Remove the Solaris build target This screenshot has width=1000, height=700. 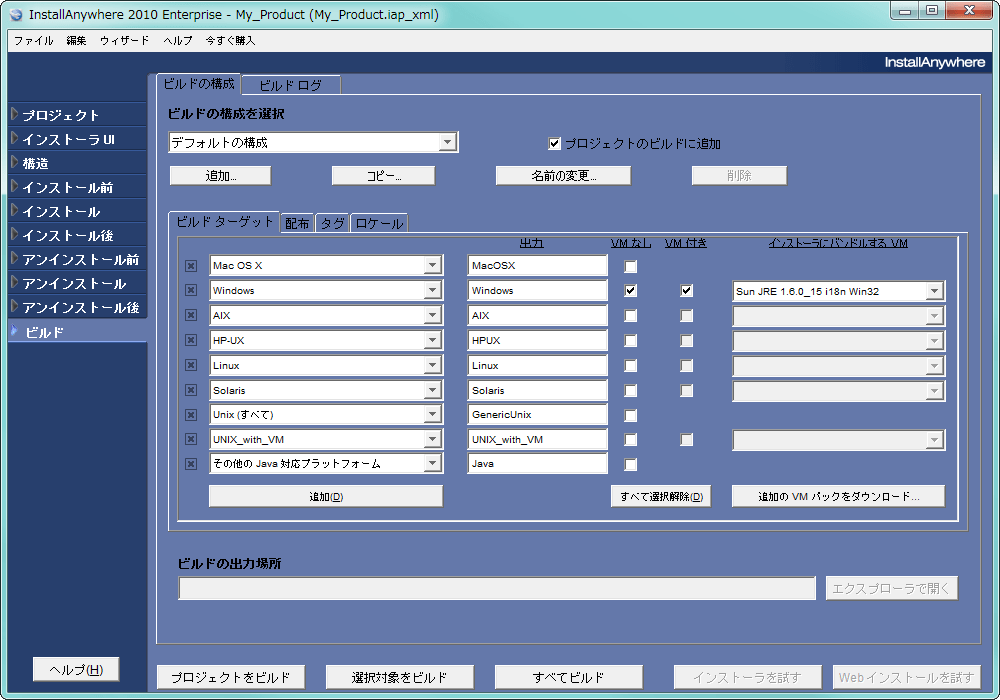coord(190,390)
